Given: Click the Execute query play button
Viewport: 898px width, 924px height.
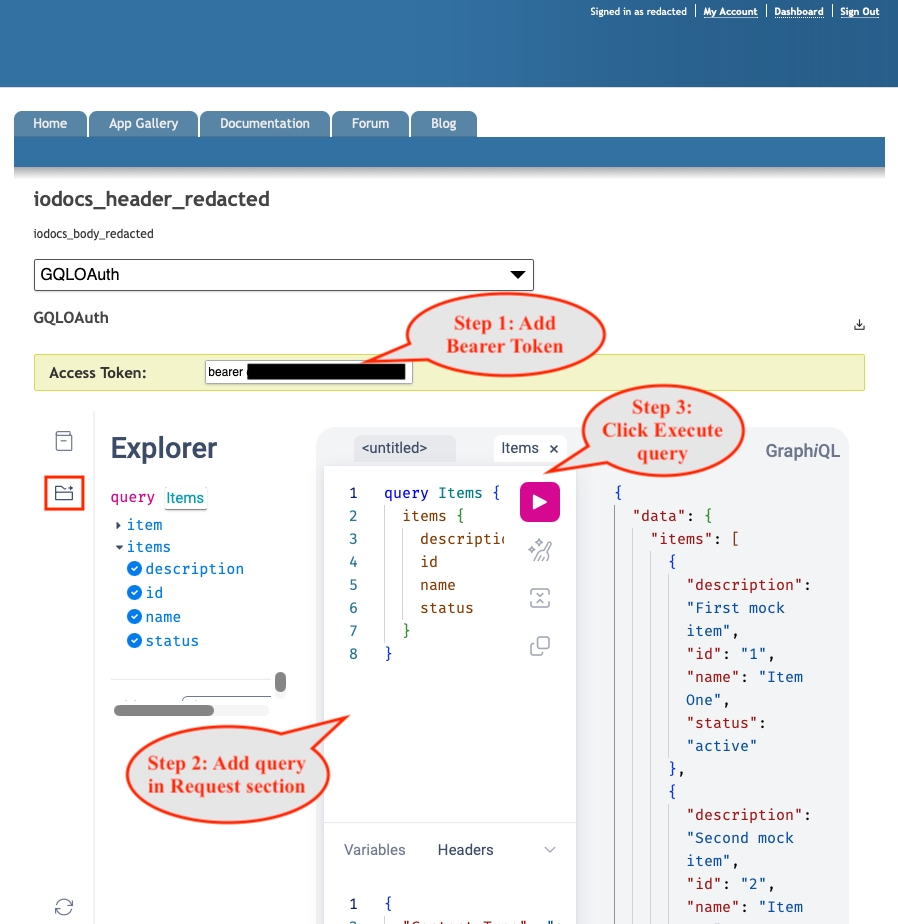Looking at the screenshot, I should click(x=540, y=502).
